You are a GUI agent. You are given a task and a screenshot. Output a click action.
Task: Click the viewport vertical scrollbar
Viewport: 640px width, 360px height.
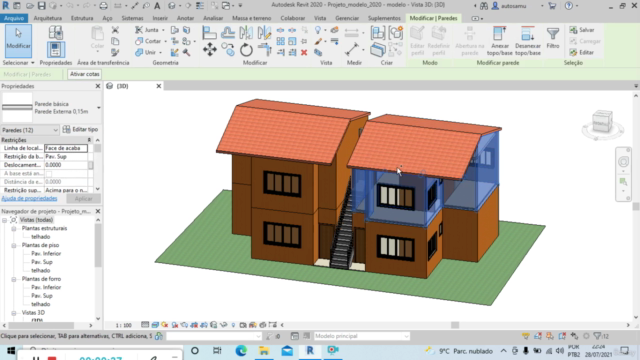(636, 206)
